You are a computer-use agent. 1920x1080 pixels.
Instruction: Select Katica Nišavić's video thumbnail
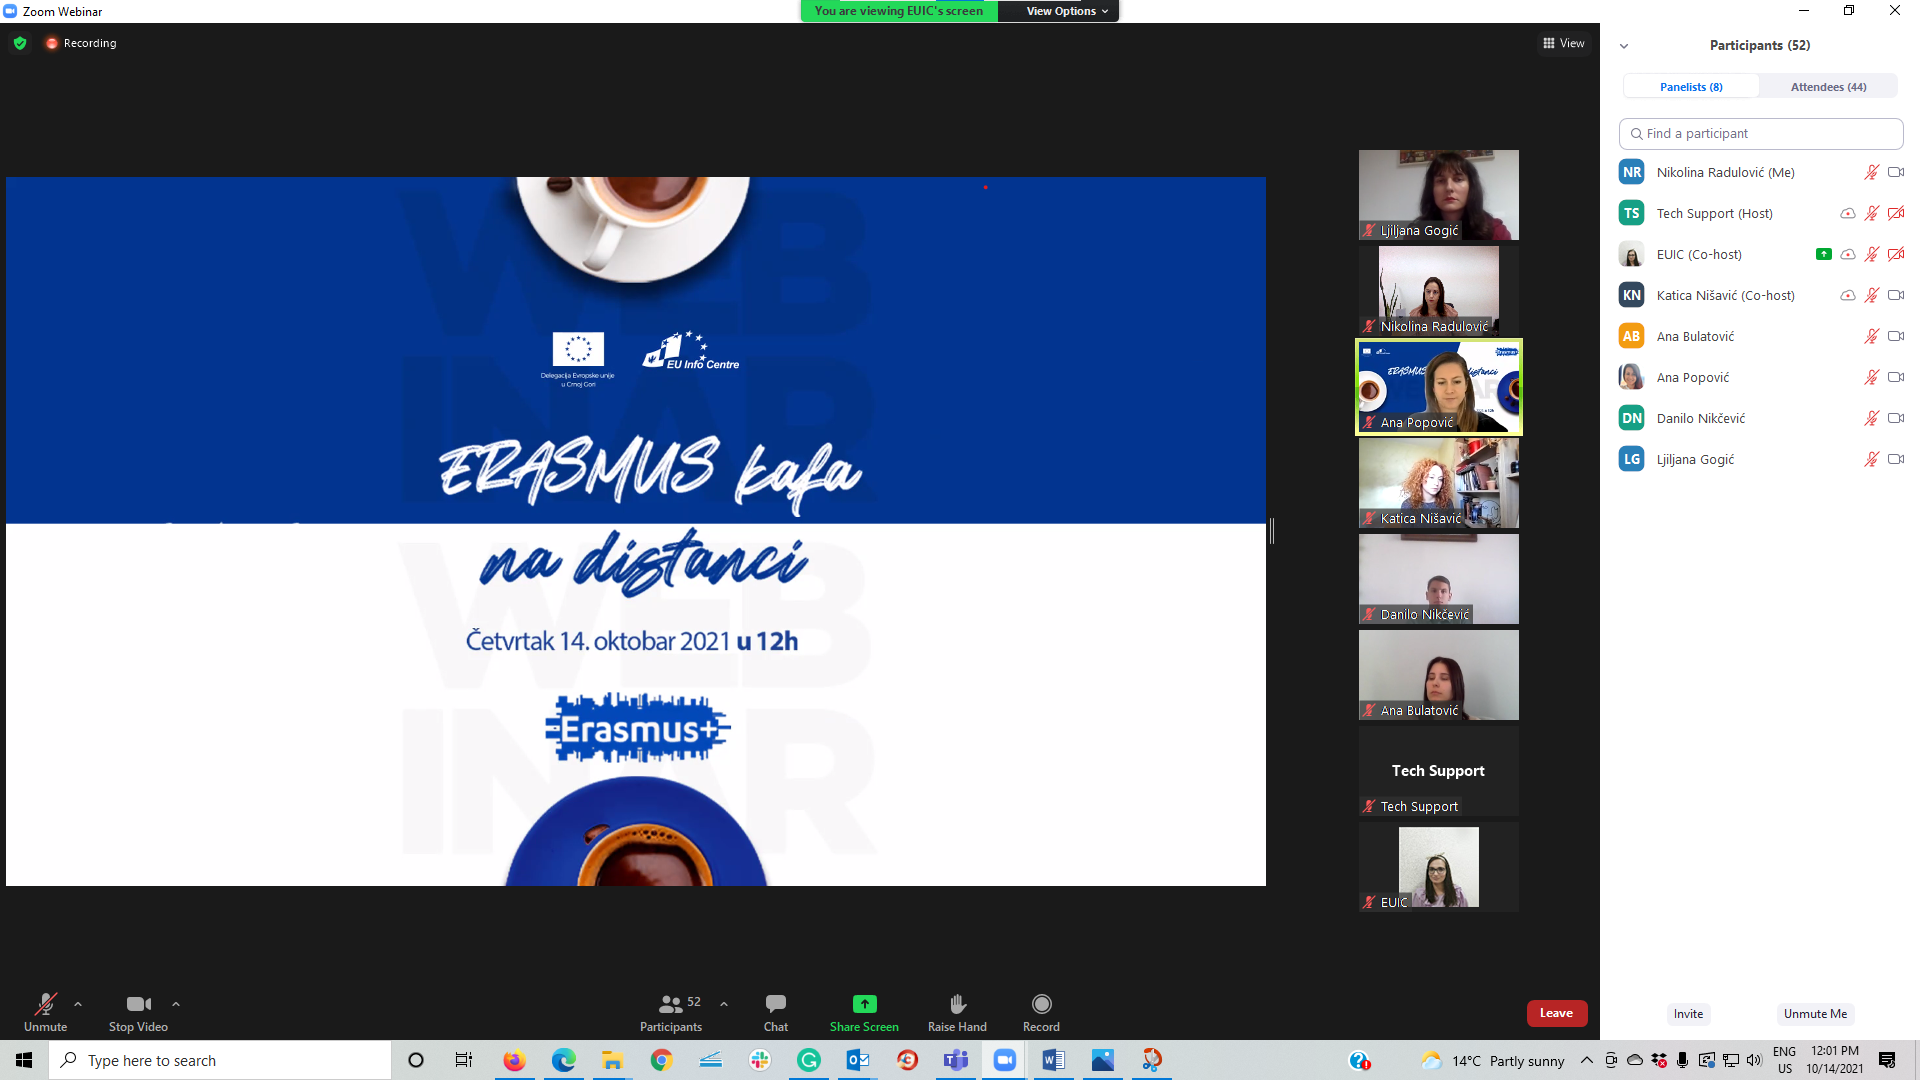(x=1438, y=483)
